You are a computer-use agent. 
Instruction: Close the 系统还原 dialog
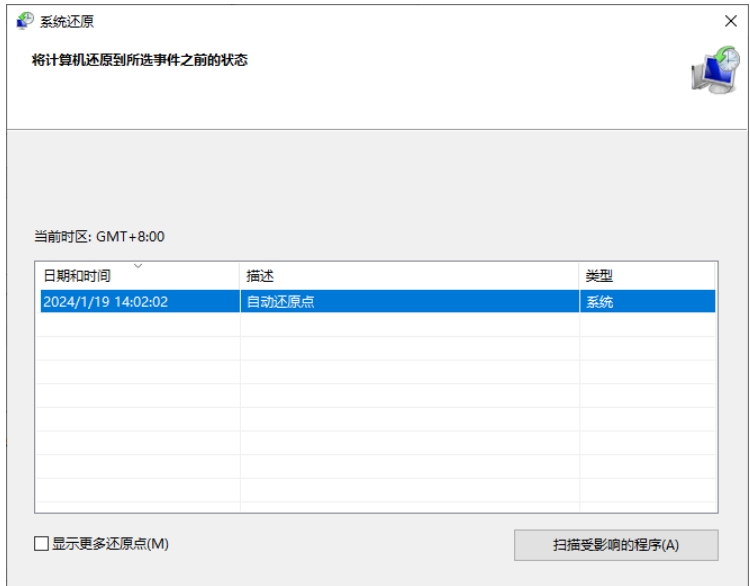click(730, 21)
